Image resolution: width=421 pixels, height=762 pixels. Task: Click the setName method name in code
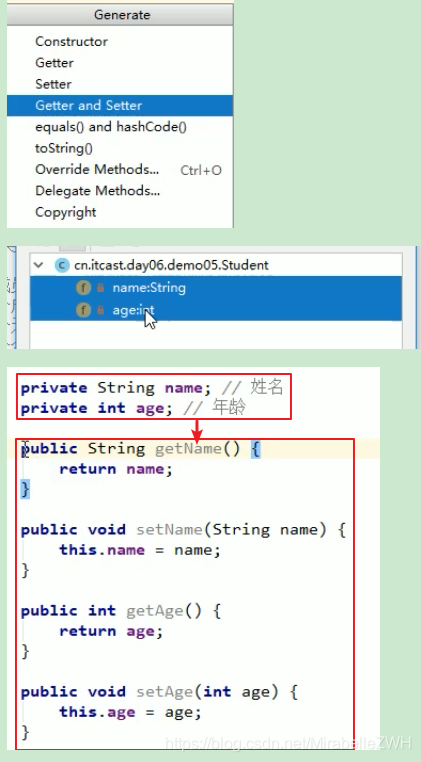point(169,530)
